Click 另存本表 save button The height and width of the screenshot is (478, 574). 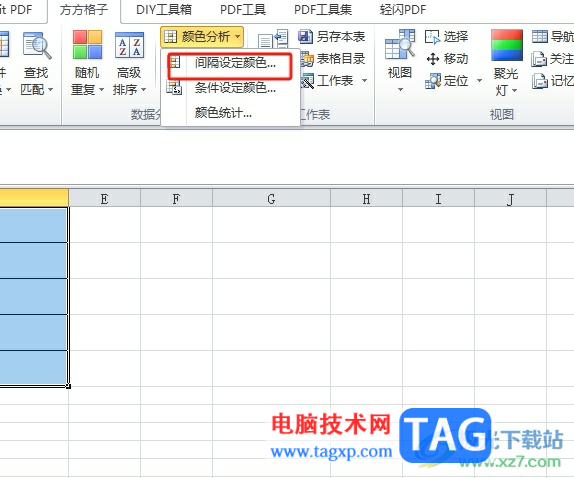[332, 37]
